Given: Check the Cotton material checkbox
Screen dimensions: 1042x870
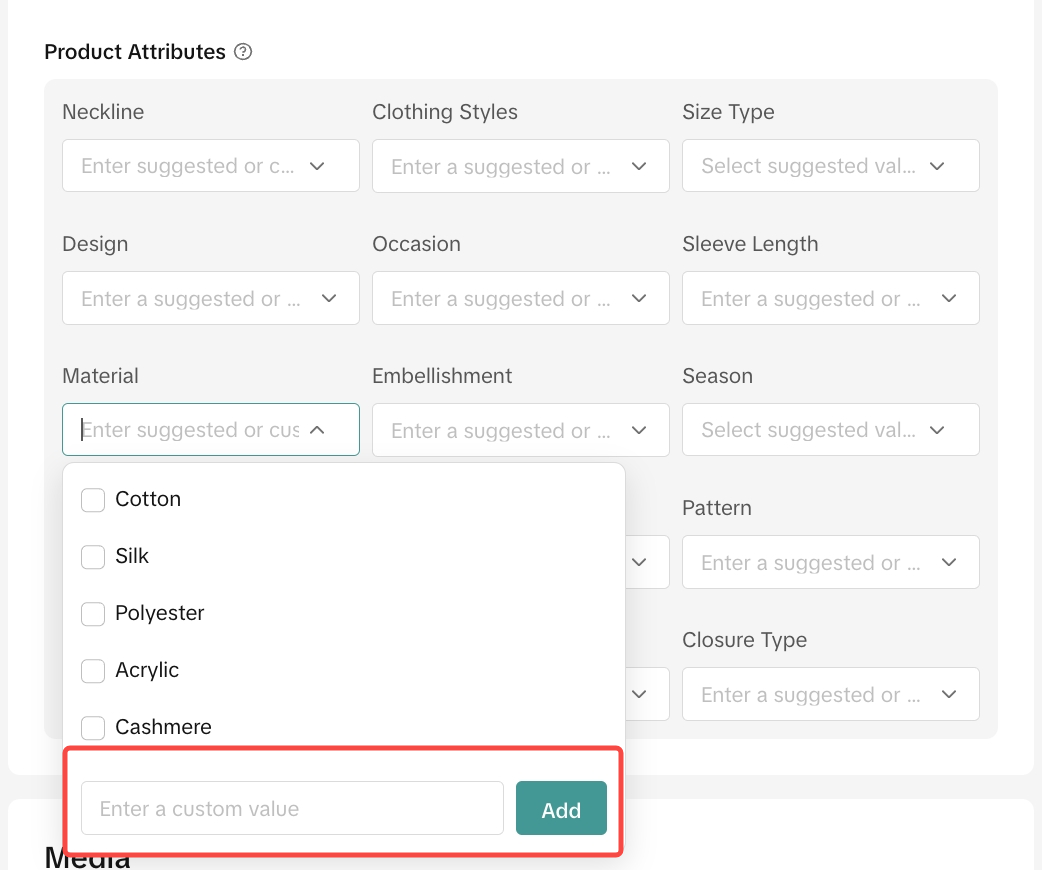Looking at the screenshot, I should tap(93, 500).
